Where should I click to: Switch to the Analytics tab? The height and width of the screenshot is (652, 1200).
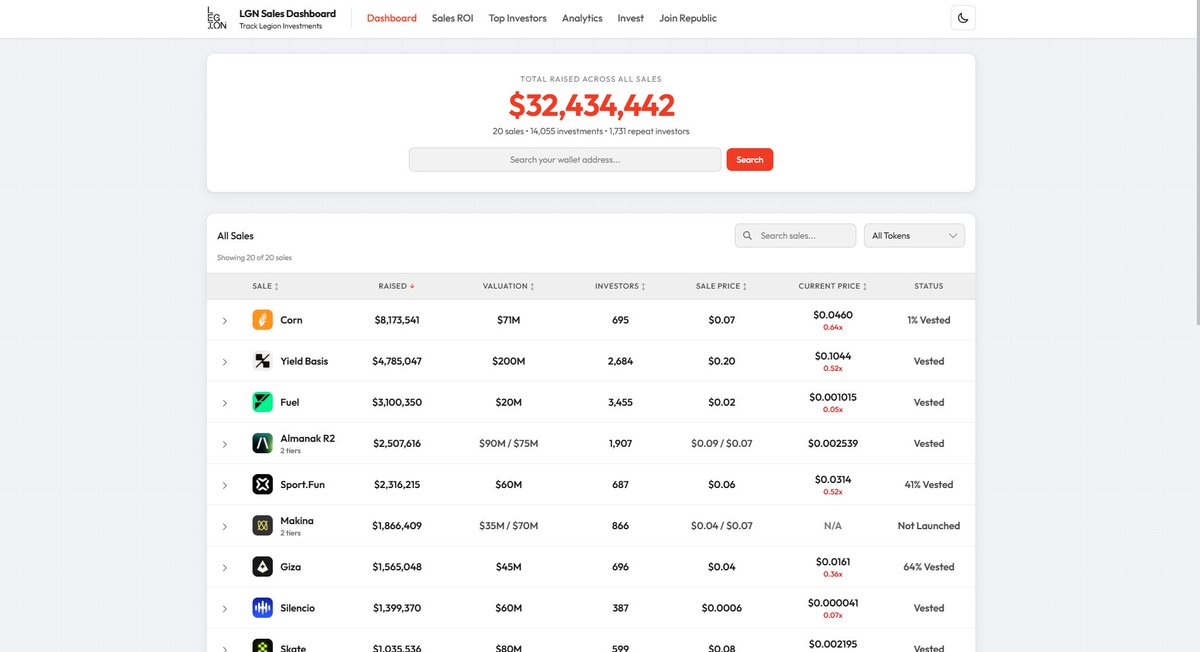pos(582,18)
